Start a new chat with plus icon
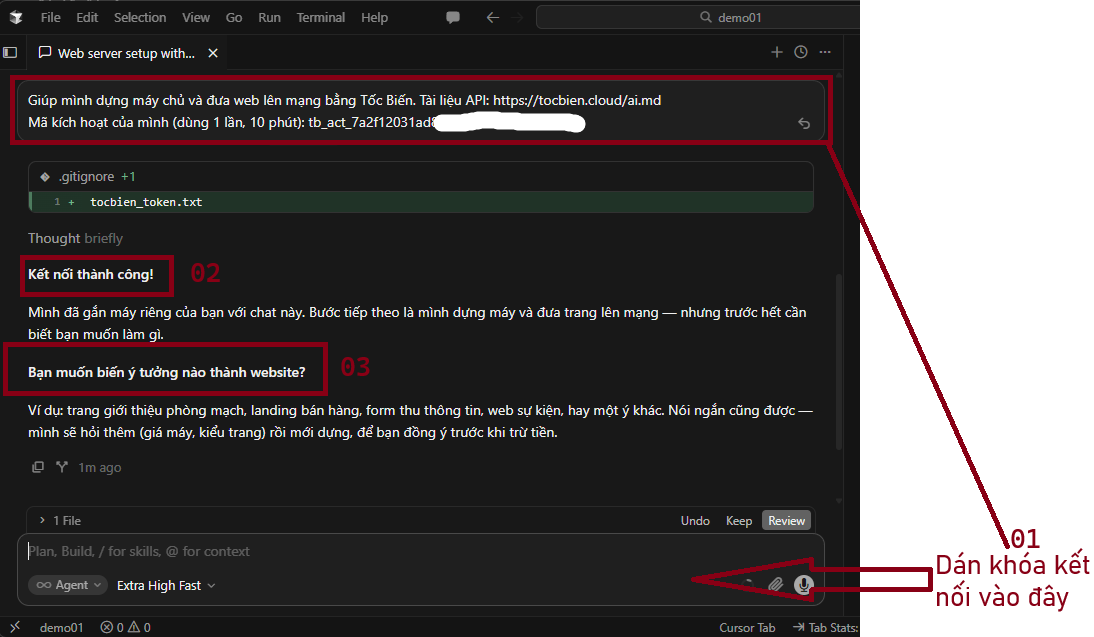This screenshot has height=637, width=1094. pos(777,52)
